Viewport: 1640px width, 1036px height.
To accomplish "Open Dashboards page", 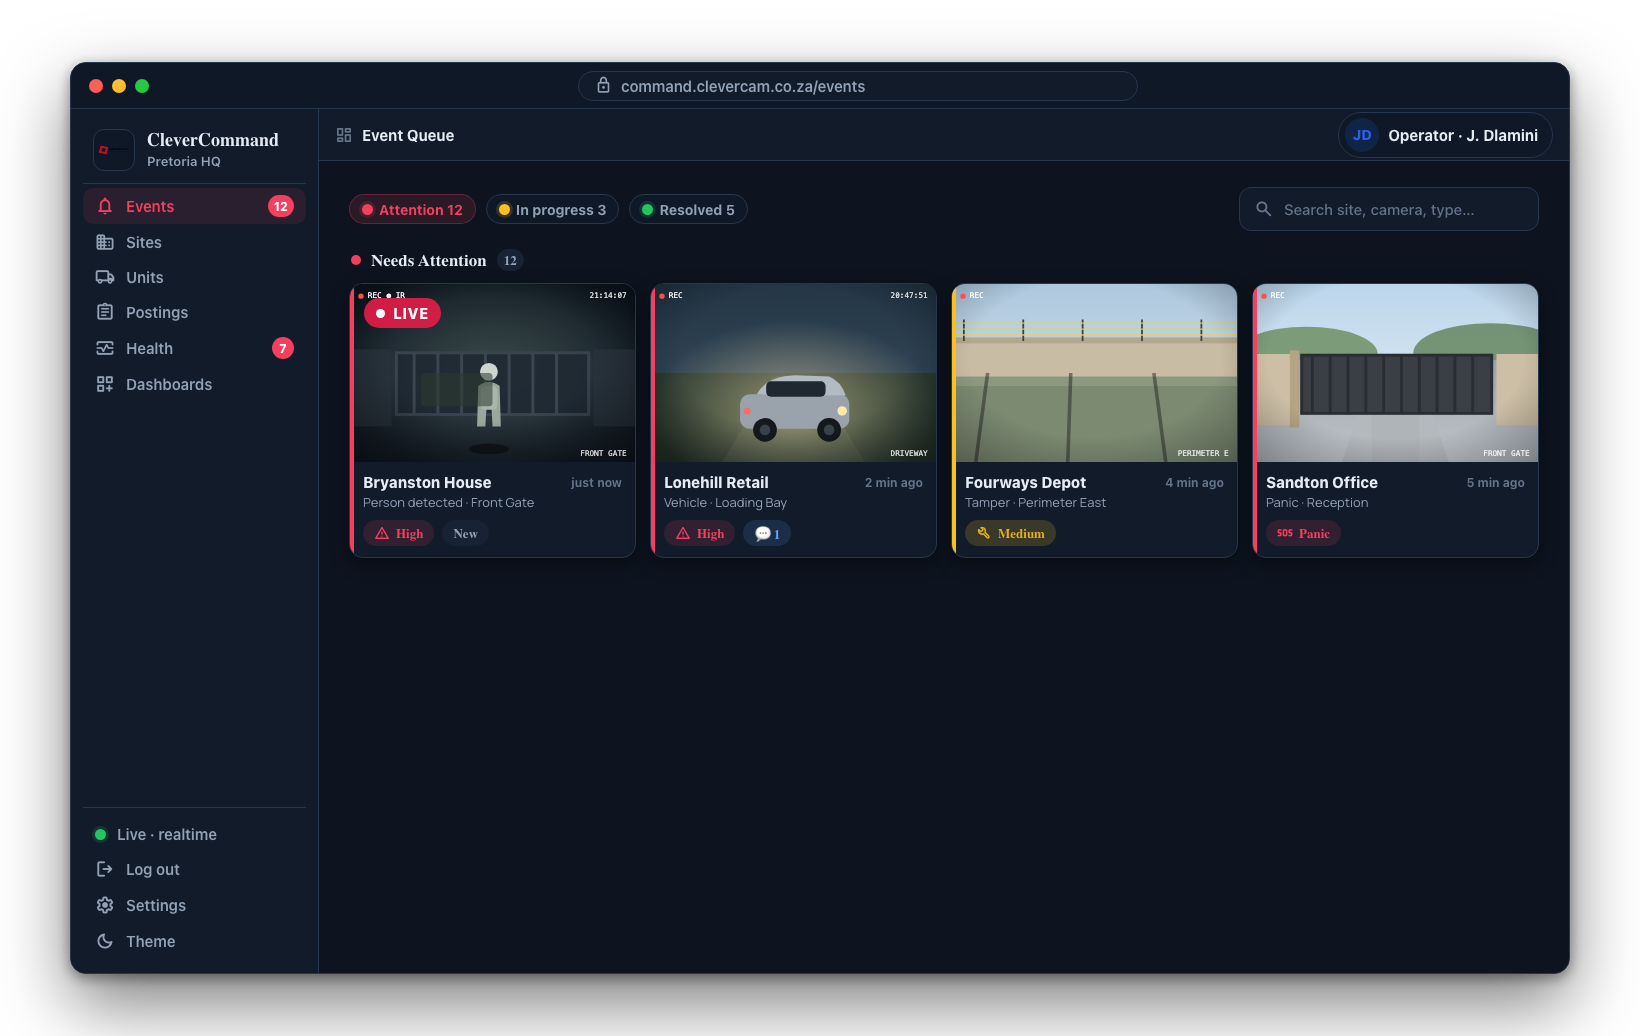I will coord(194,384).
